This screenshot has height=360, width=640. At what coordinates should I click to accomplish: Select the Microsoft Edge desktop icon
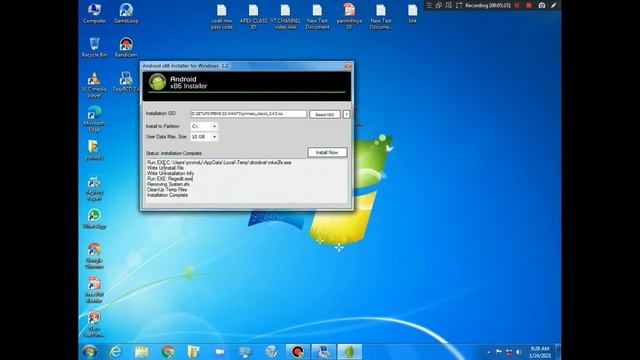tap(94, 119)
